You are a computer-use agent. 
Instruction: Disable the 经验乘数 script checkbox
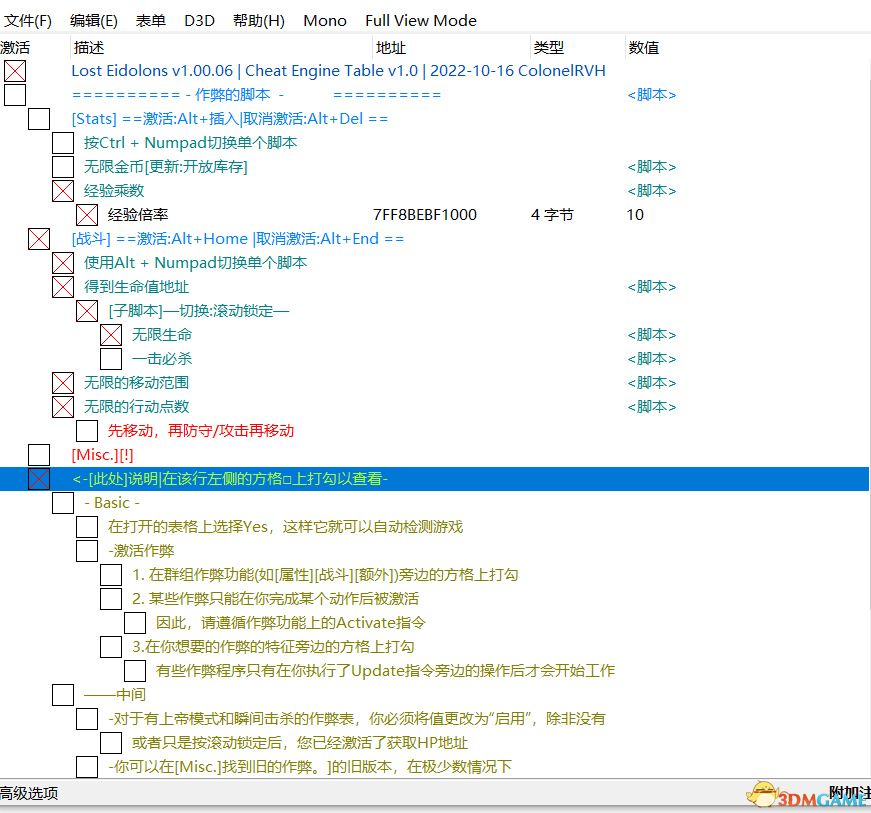tap(63, 191)
